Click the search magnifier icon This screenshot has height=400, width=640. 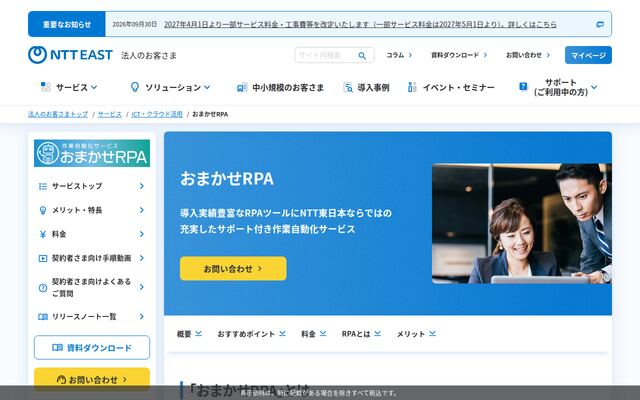click(x=362, y=56)
